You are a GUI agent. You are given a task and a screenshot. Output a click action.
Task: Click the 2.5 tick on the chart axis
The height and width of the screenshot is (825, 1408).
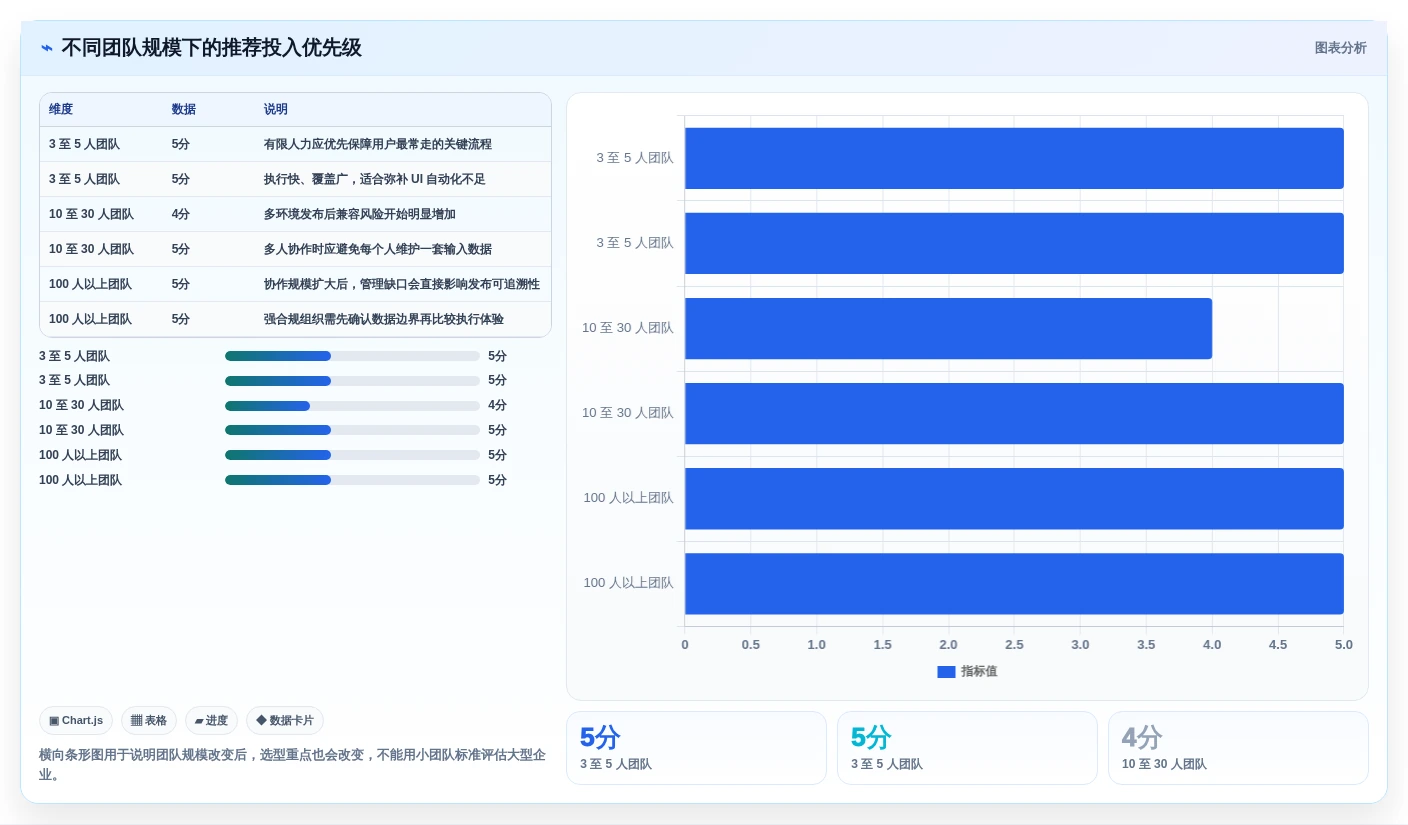[1014, 645]
